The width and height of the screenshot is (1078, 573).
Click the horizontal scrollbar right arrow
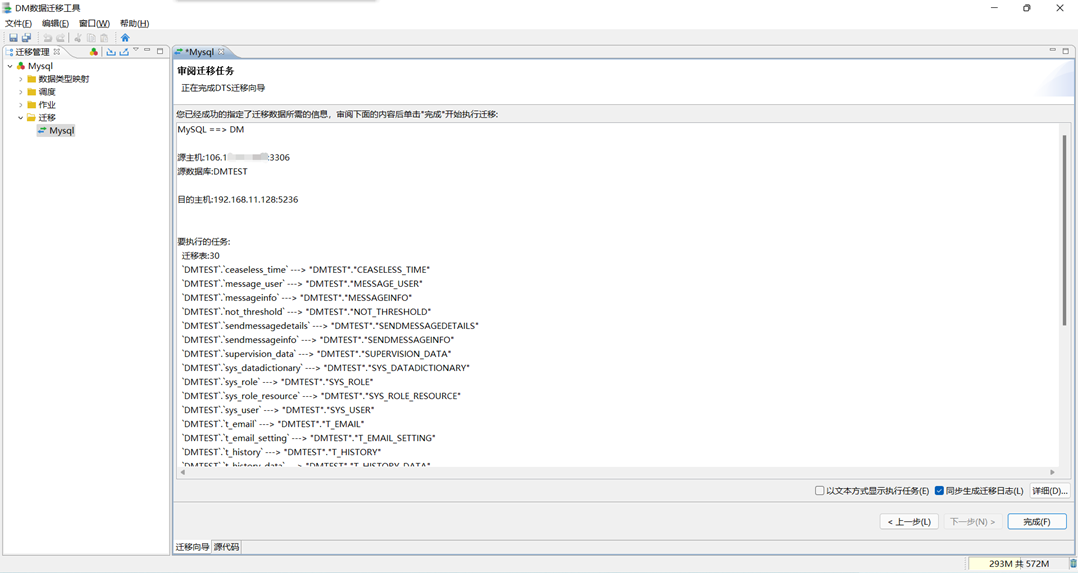pyautogui.click(x=1052, y=473)
